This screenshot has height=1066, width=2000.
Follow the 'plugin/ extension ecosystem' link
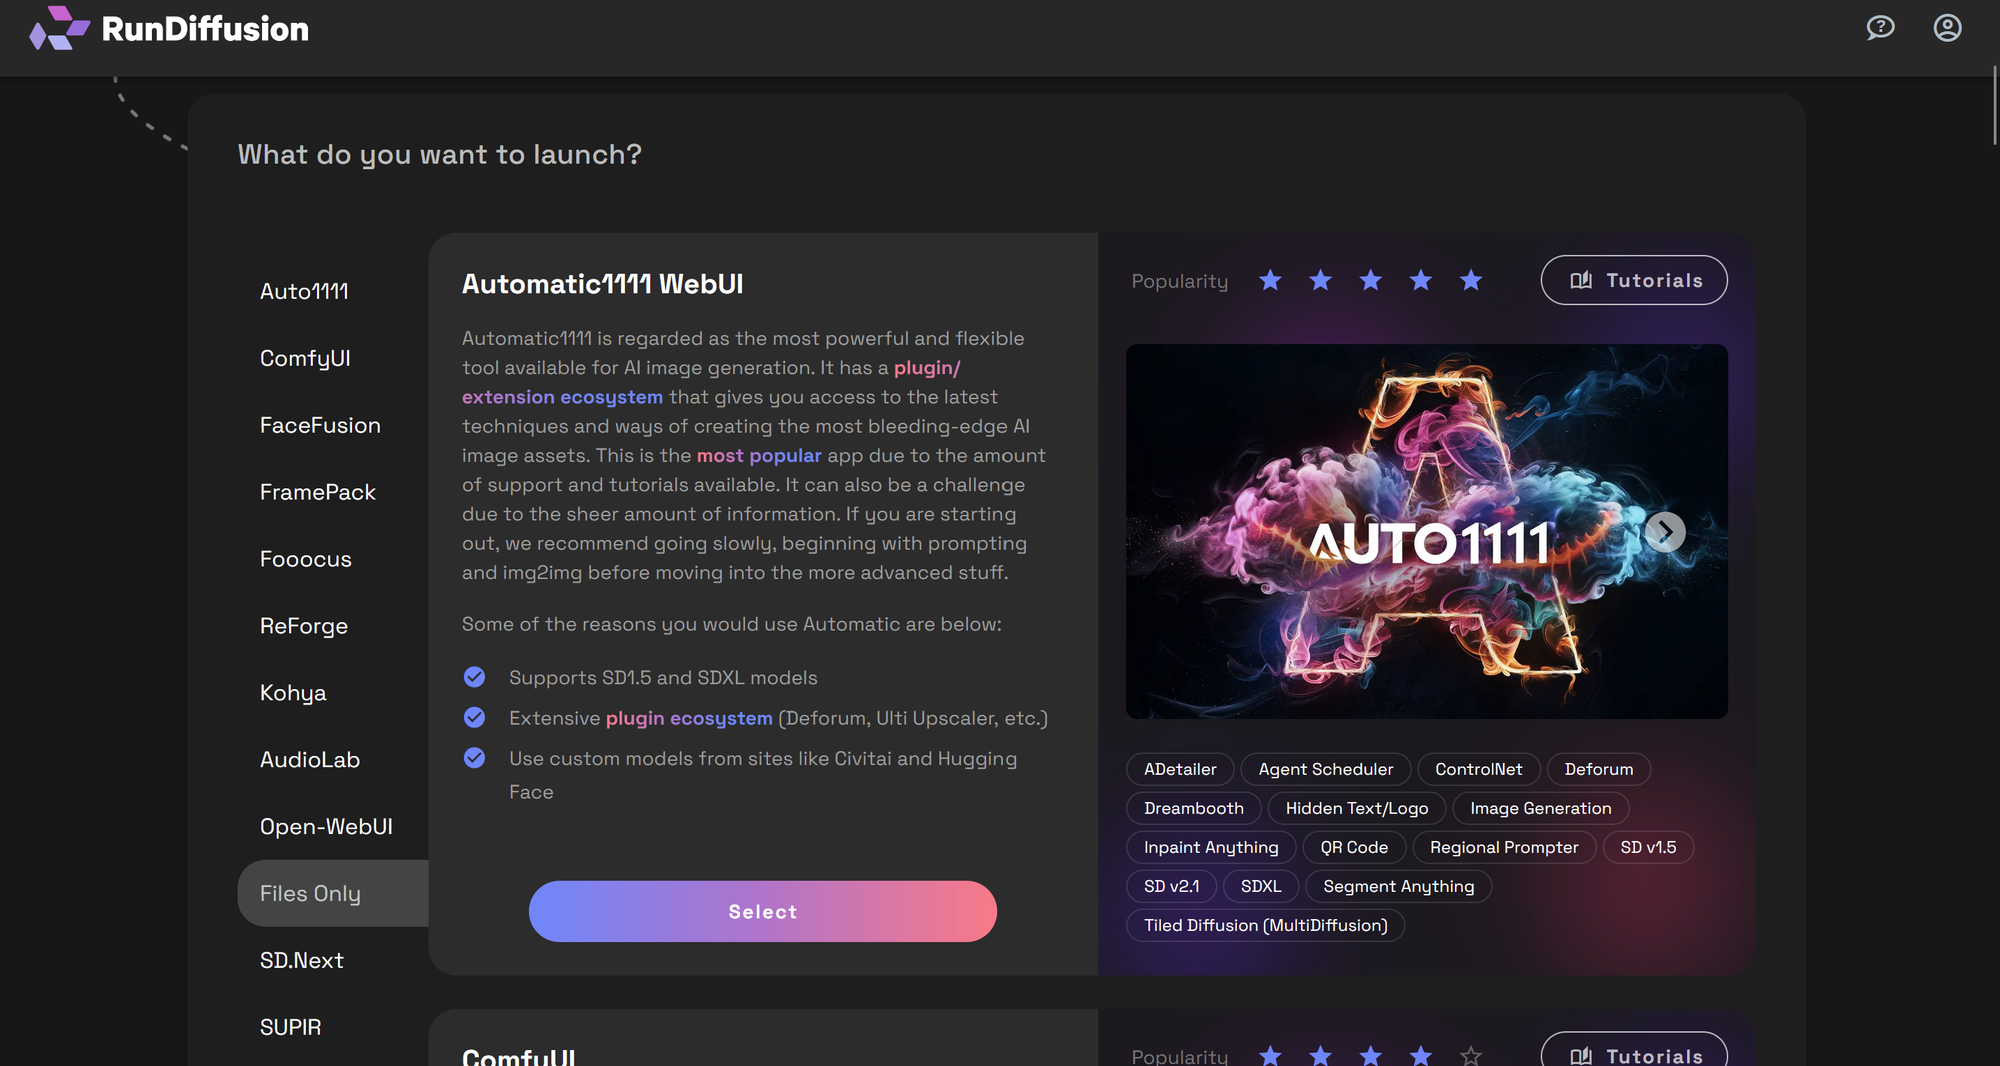click(711, 382)
